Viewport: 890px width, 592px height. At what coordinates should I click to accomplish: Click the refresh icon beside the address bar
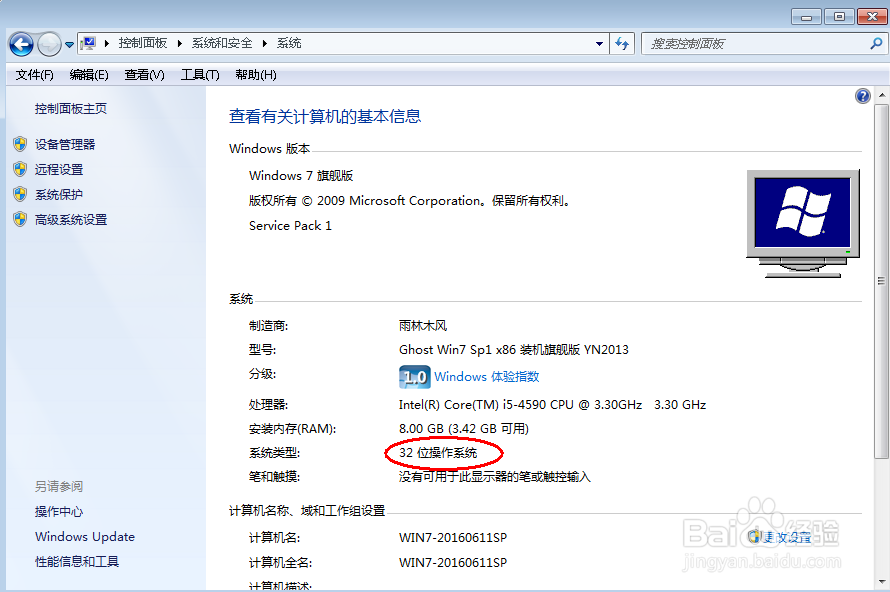pos(622,44)
